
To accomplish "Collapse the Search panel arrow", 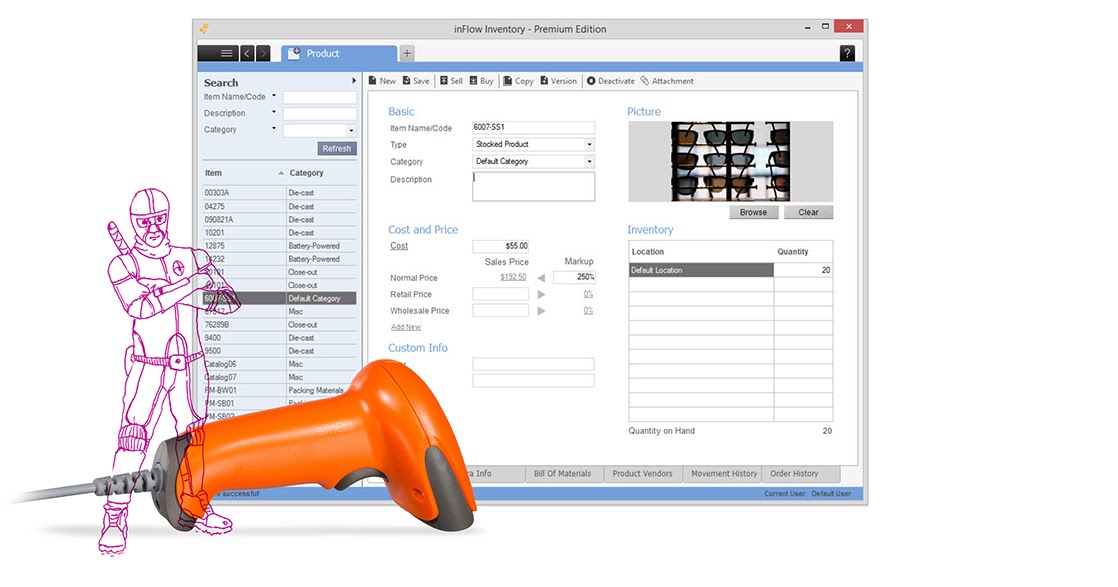I will tap(354, 81).
